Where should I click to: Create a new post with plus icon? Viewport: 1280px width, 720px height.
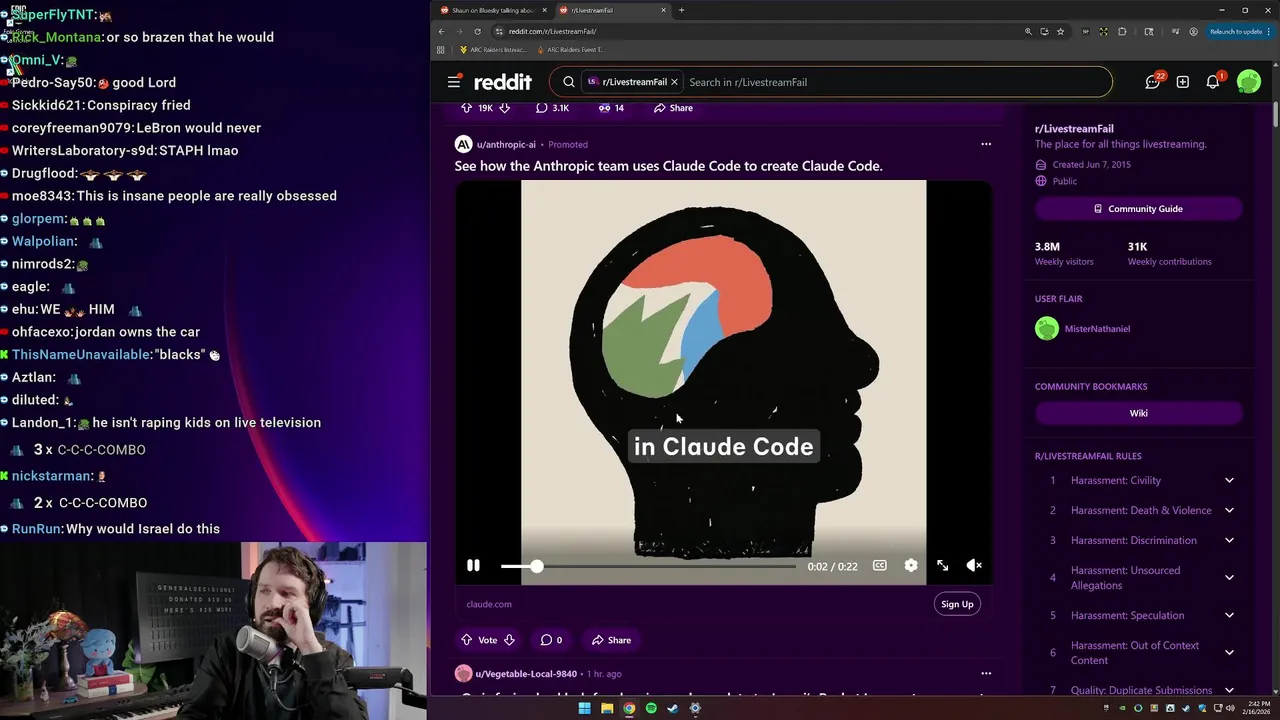1183,82
